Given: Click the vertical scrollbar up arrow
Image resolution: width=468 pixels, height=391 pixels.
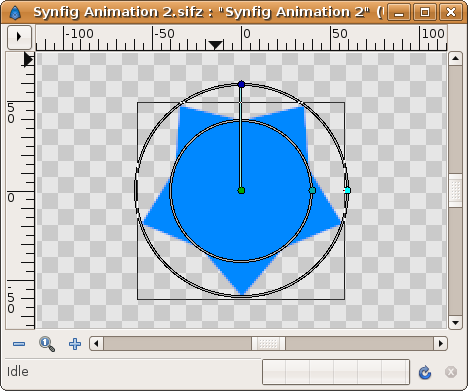Looking at the screenshot, I should [x=455, y=59].
